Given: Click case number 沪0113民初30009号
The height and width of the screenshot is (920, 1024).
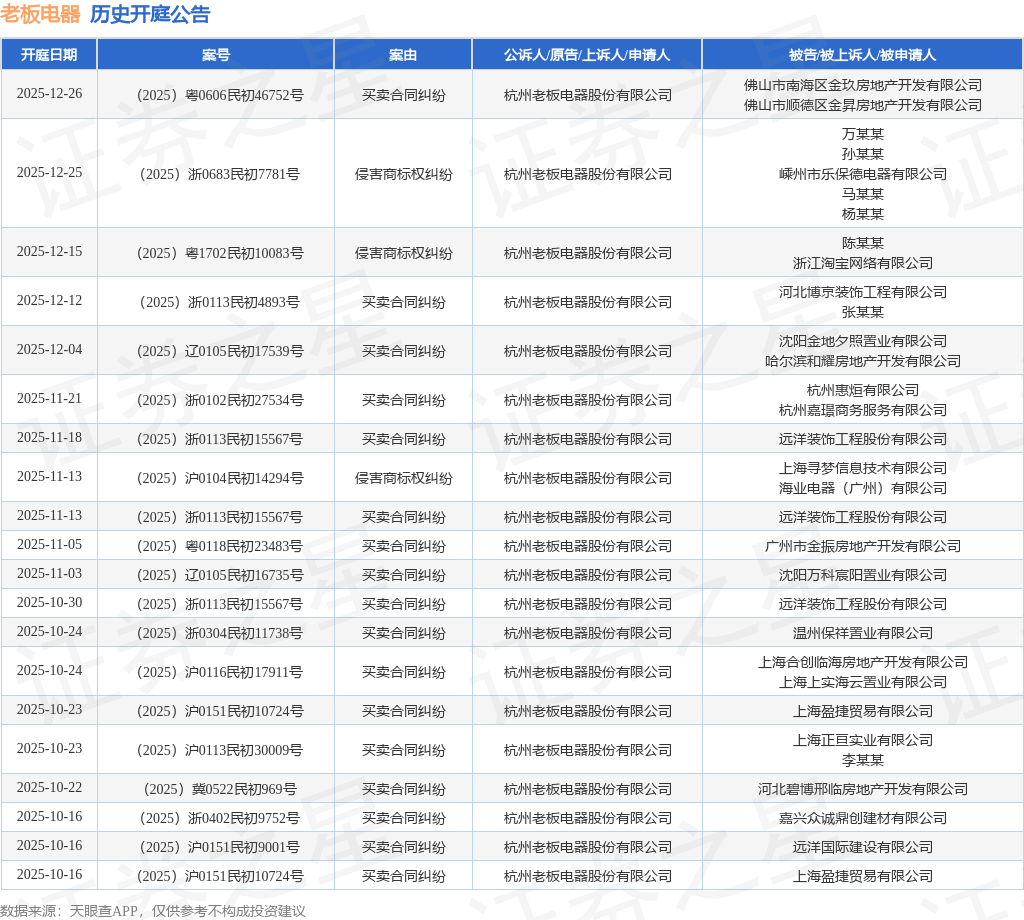Looking at the screenshot, I should click(x=220, y=750).
